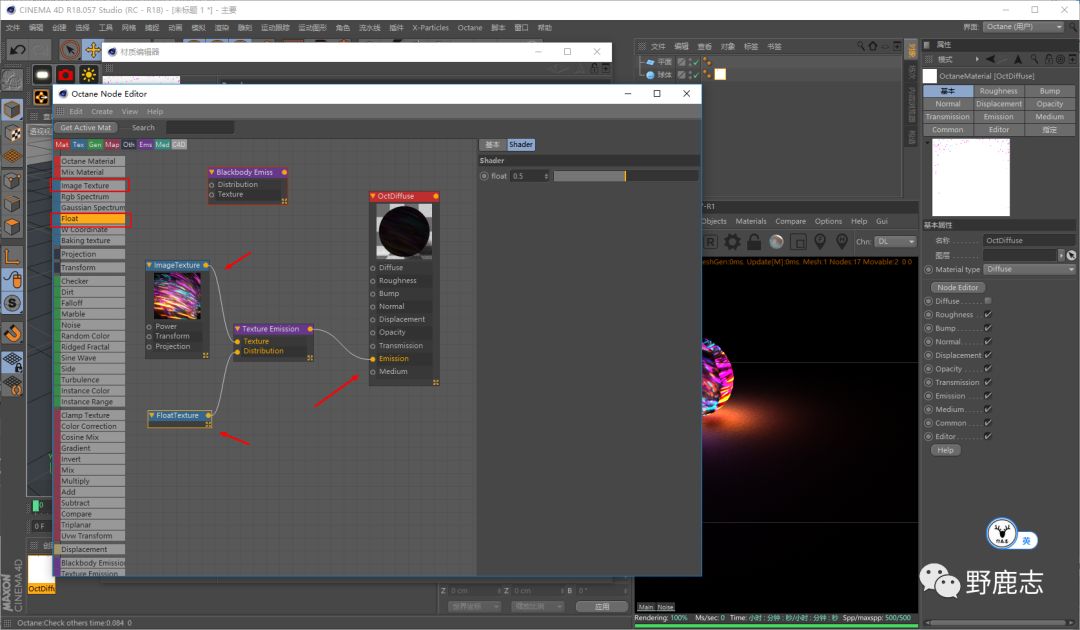Image resolution: width=1080 pixels, height=630 pixels.
Task: Open the Material type dropdown
Action: pos(1029,269)
